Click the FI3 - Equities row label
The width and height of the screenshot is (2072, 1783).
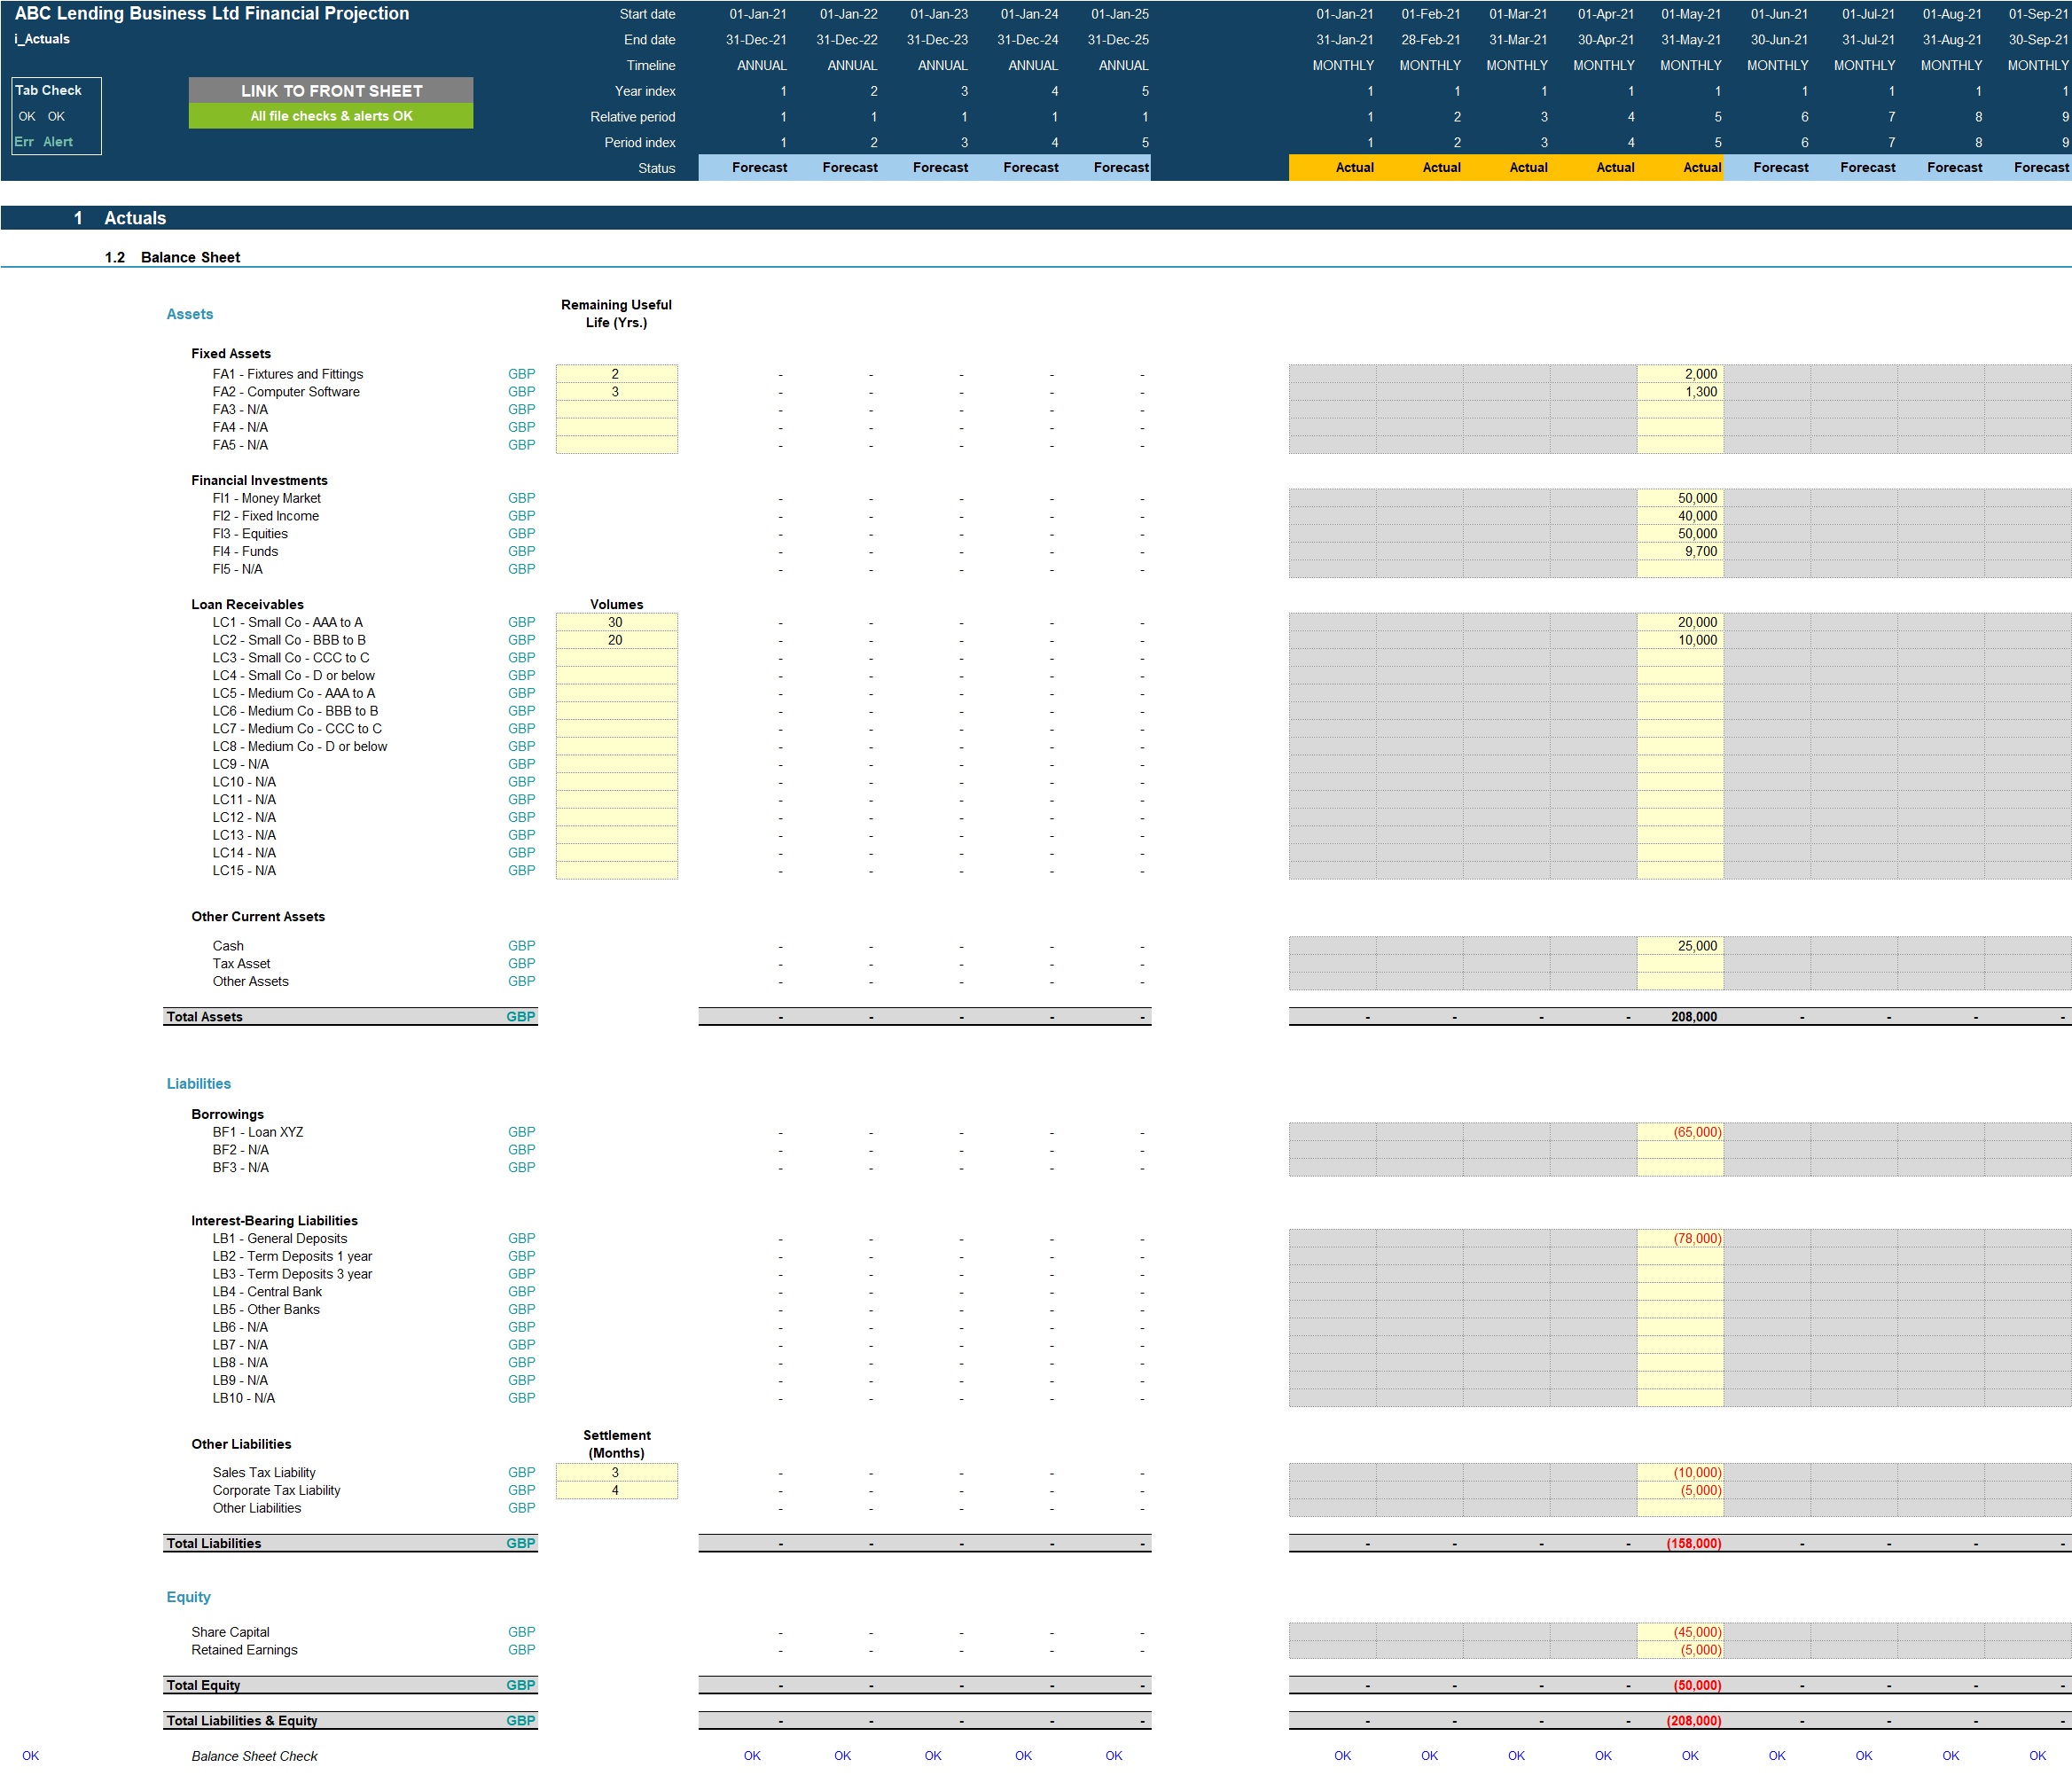tap(250, 534)
